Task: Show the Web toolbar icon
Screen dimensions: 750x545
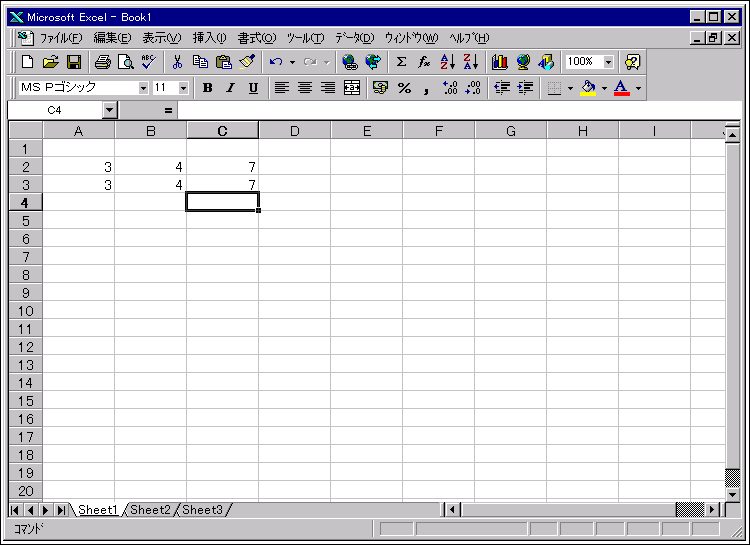Action: pos(373,62)
